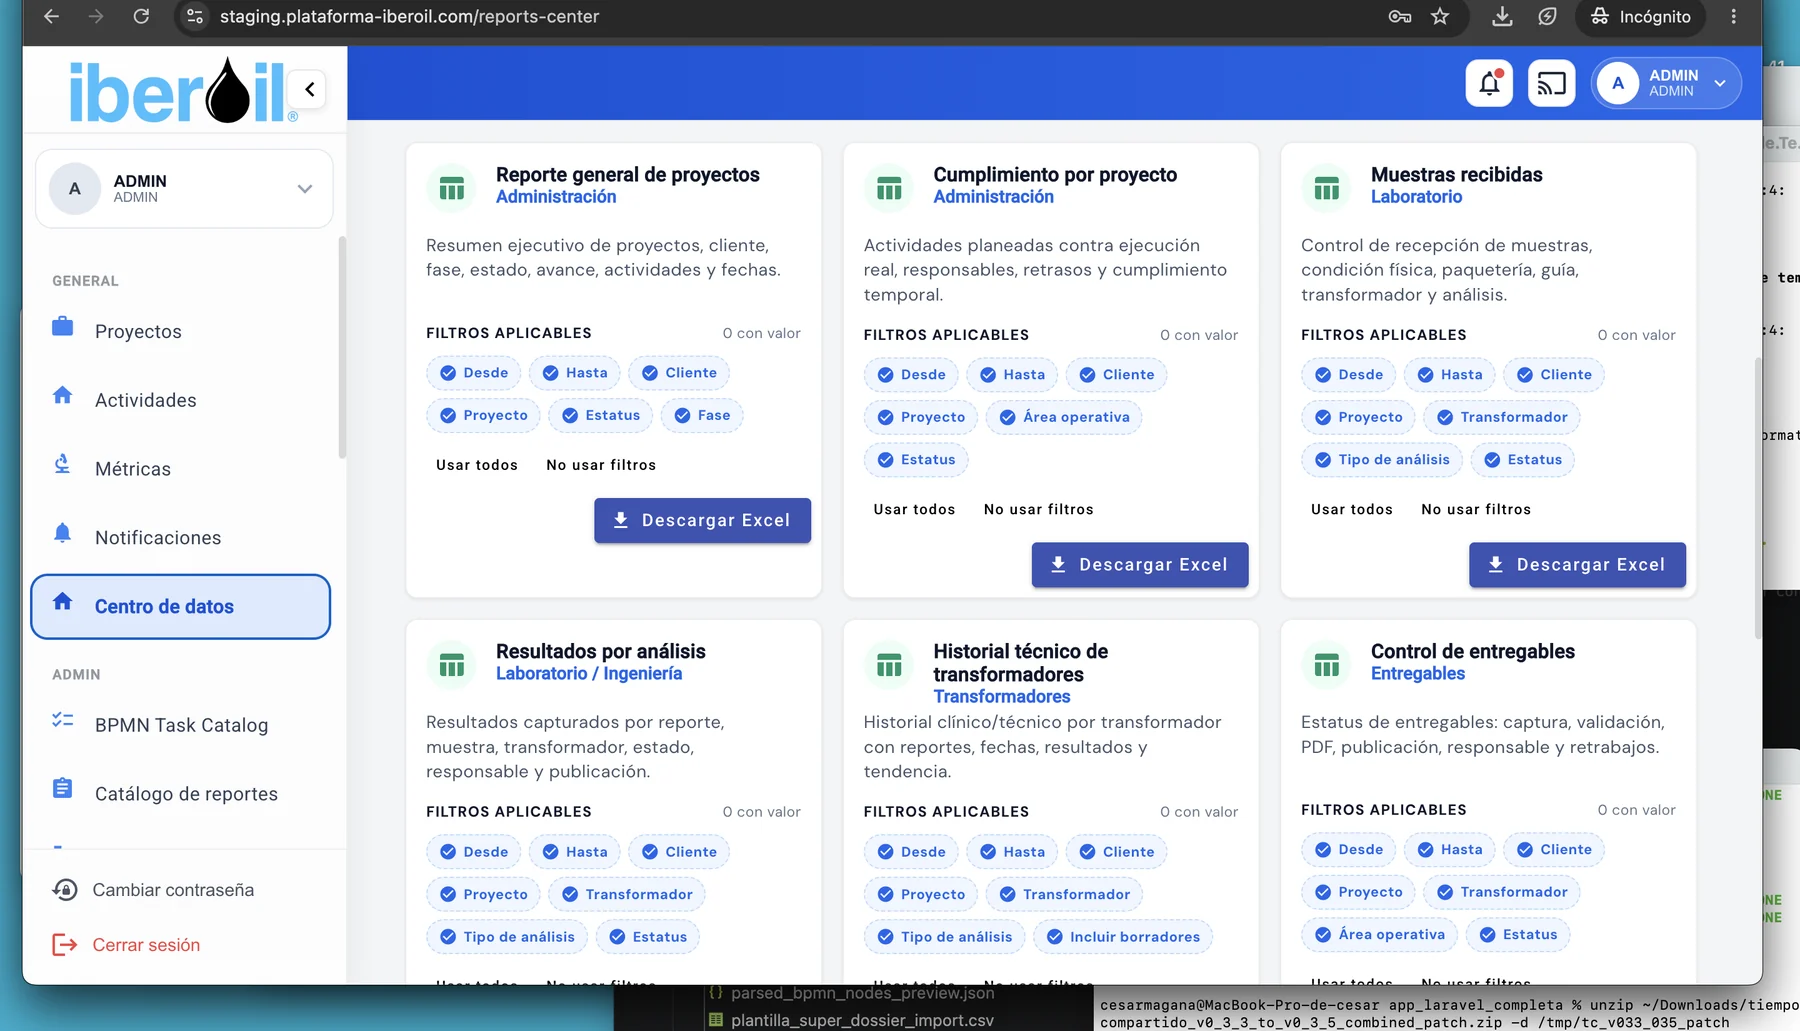The height and width of the screenshot is (1031, 1800).
Task: Reload the page in browser toolbar
Action: click(x=141, y=16)
